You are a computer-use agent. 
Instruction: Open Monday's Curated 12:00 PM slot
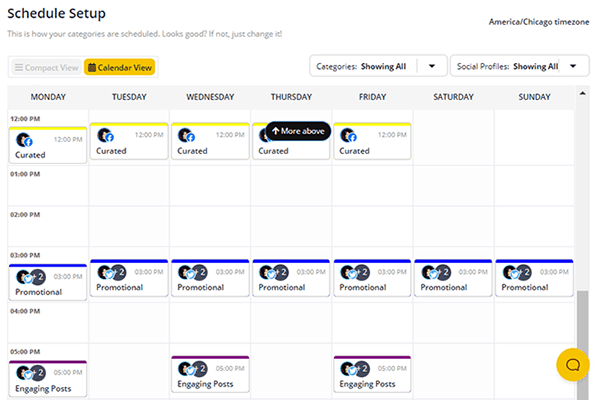(48, 146)
